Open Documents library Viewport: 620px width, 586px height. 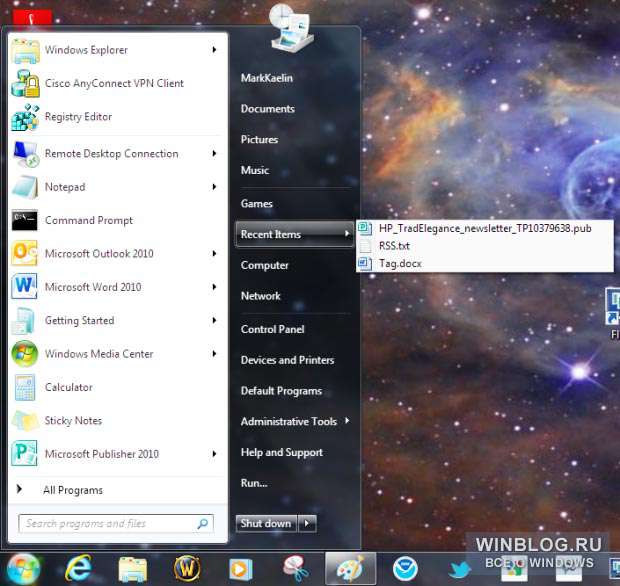[268, 109]
